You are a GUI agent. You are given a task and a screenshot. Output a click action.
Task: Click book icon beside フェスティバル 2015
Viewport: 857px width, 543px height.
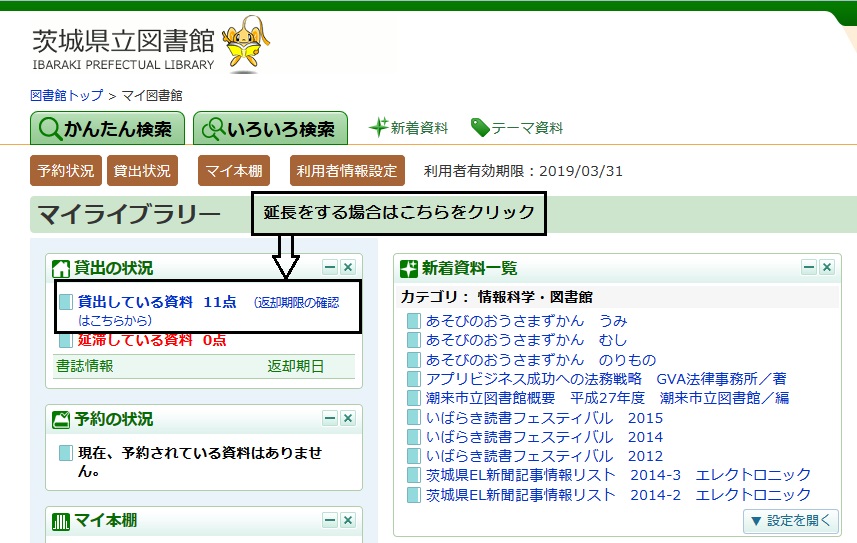click(x=414, y=418)
